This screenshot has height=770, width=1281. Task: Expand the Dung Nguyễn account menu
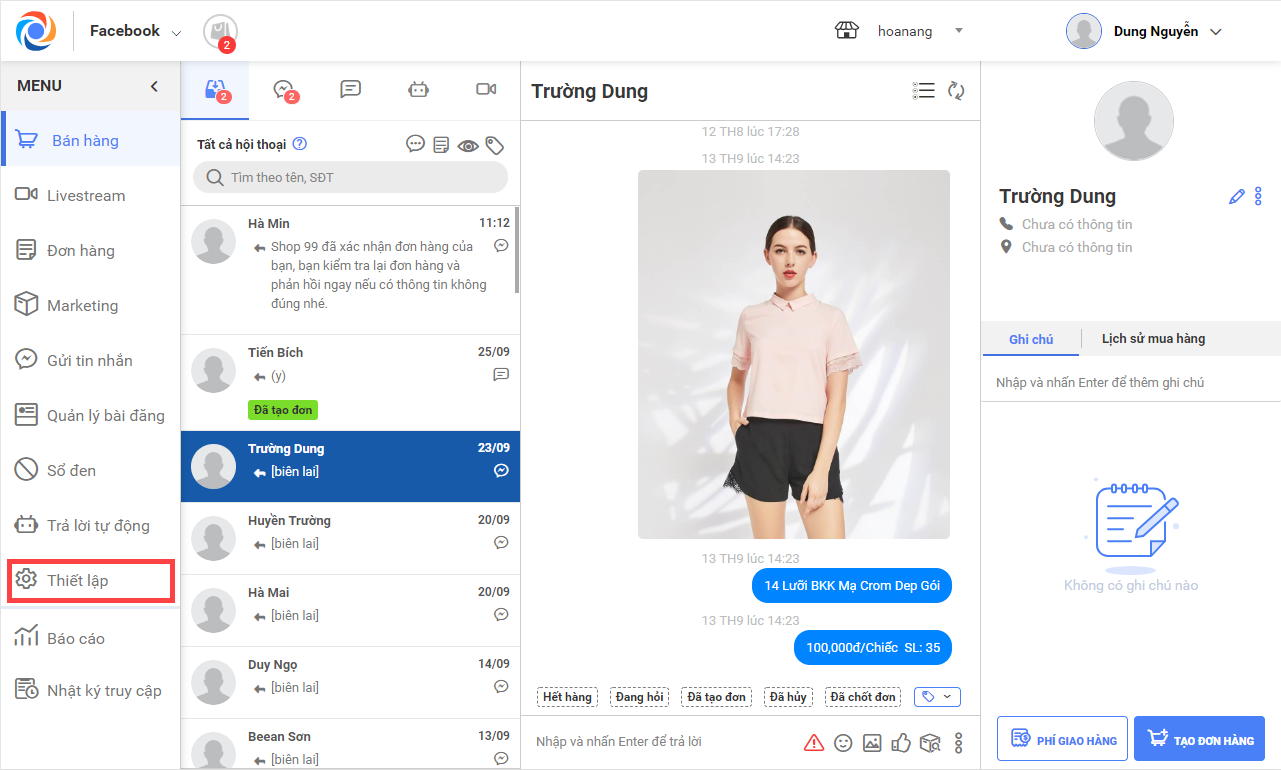point(1216,31)
